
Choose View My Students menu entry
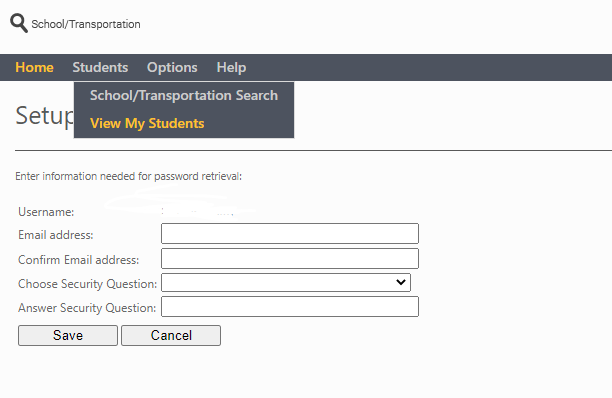point(147,124)
